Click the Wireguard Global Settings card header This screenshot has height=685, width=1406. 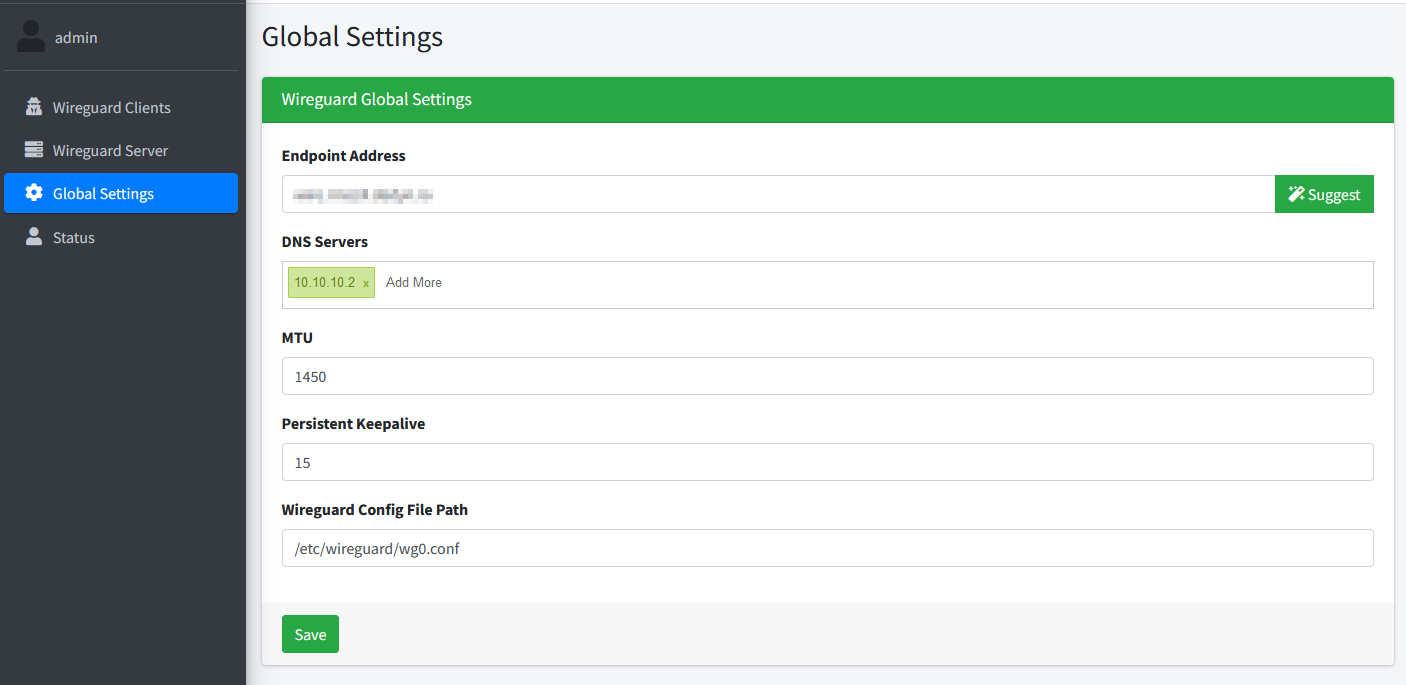click(828, 100)
